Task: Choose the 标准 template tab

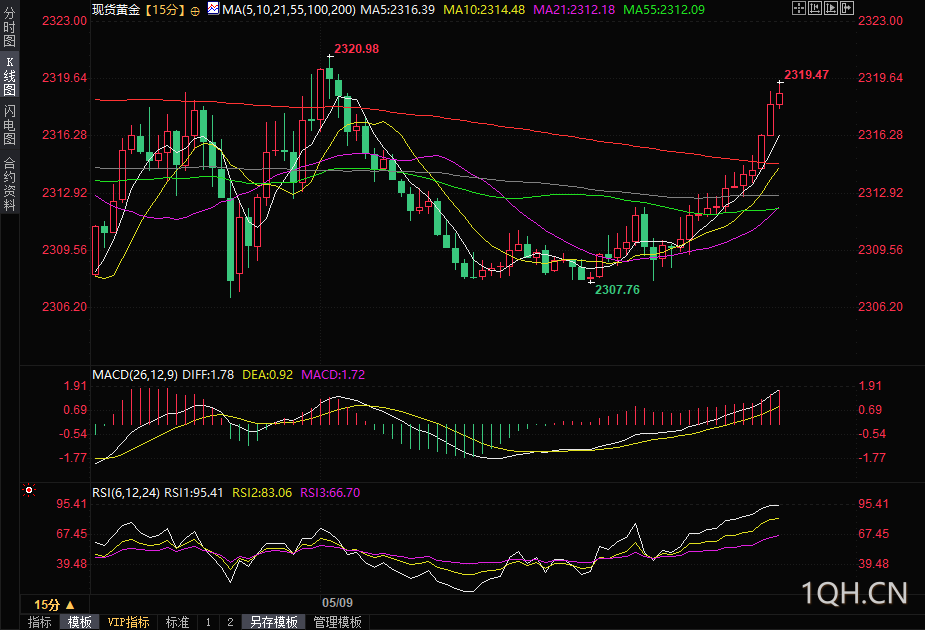Action: pos(177,622)
